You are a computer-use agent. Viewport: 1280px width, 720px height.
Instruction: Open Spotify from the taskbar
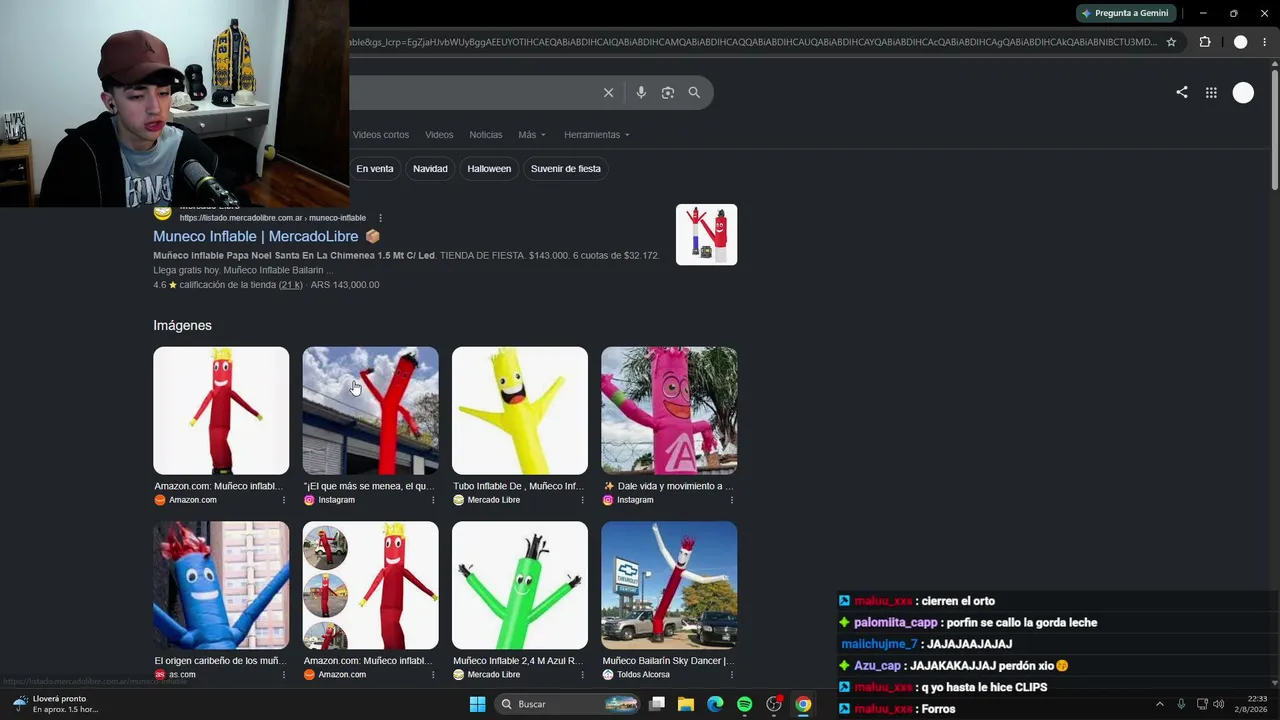[x=744, y=704]
